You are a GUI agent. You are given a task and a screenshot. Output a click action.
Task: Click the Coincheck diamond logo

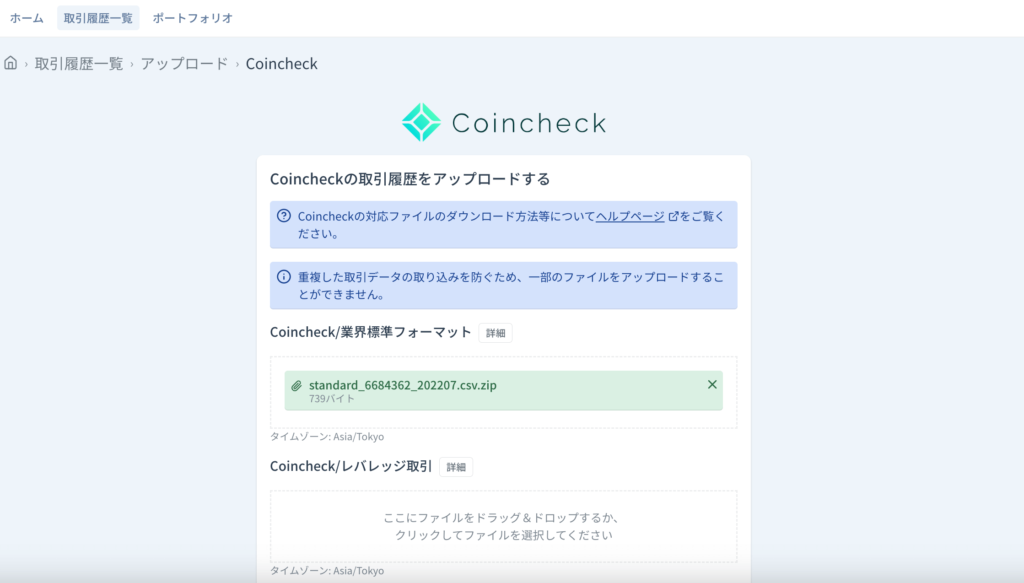click(x=421, y=122)
